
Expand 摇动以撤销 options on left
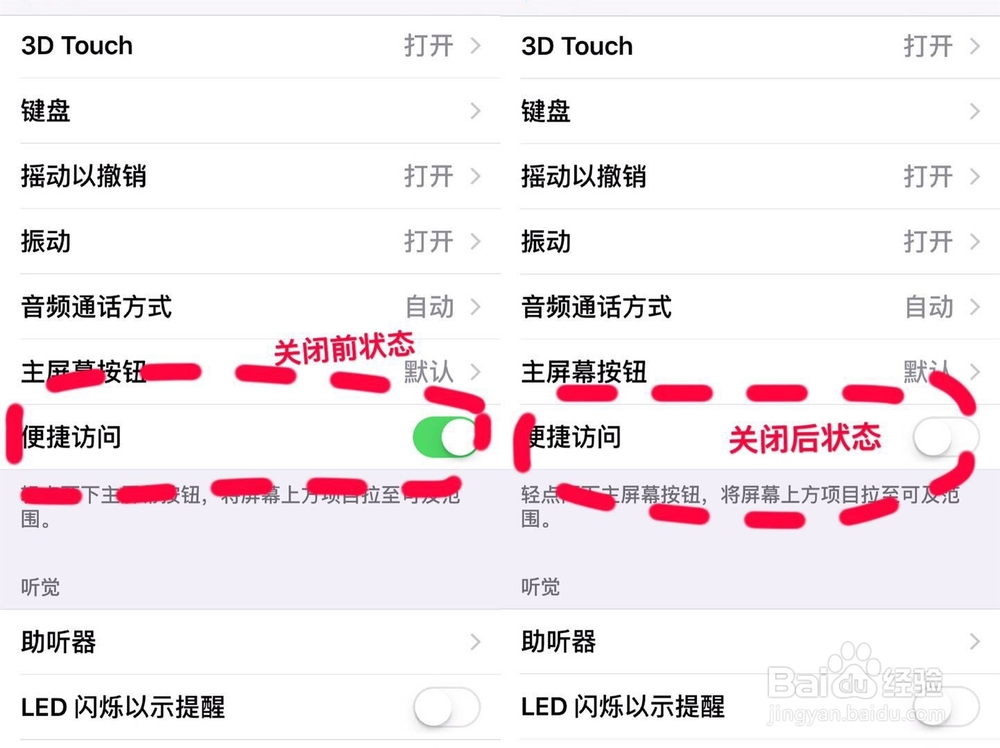point(250,177)
